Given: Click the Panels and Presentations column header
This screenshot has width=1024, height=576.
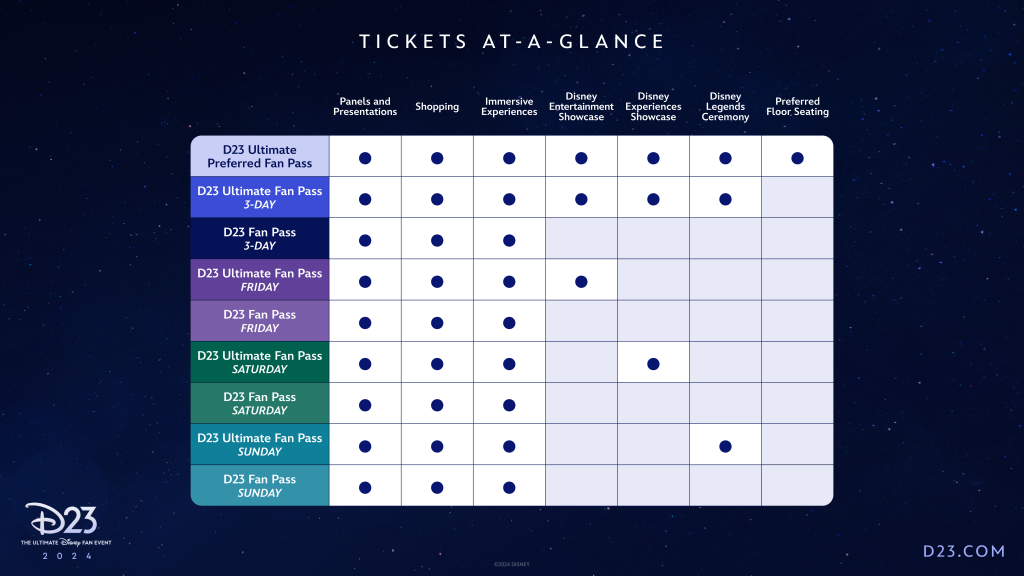Looking at the screenshot, I should (x=365, y=107).
